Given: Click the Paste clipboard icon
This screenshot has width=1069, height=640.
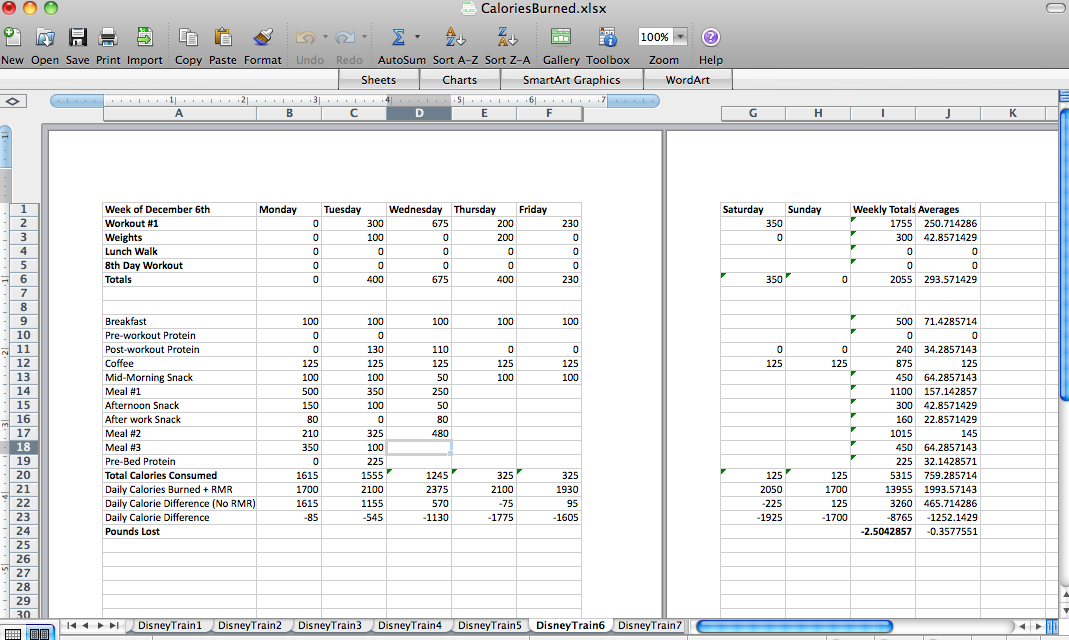Looking at the screenshot, I should point(223,38).
